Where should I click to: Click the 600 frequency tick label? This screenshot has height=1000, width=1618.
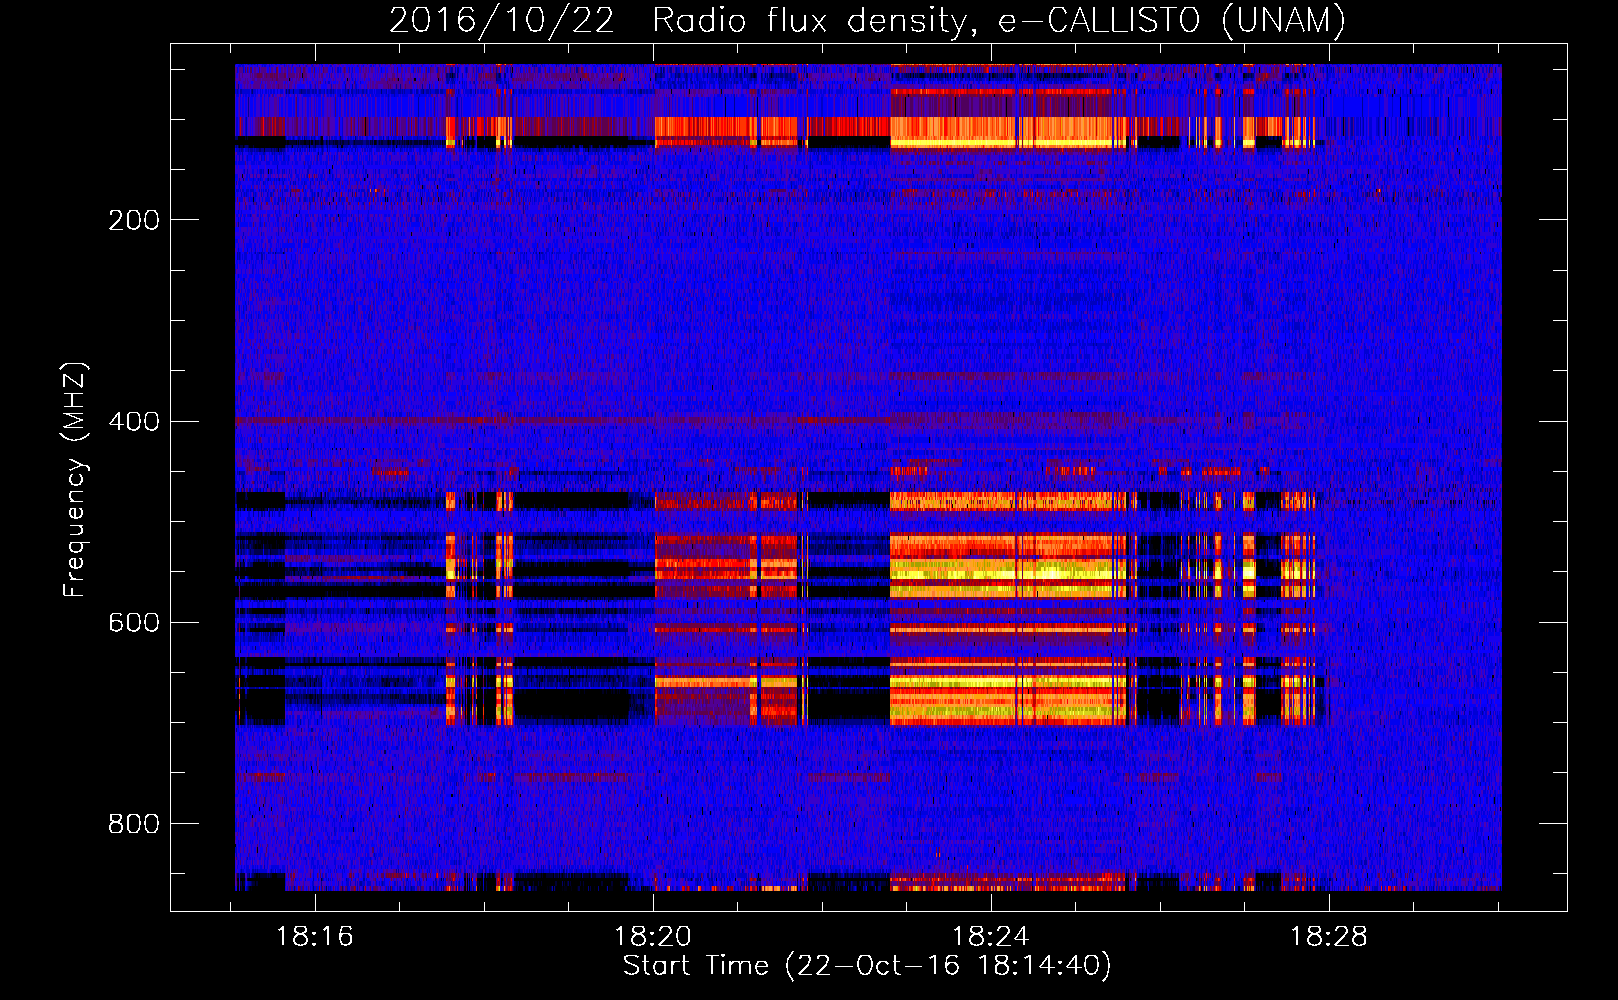[x=134, y=622]
